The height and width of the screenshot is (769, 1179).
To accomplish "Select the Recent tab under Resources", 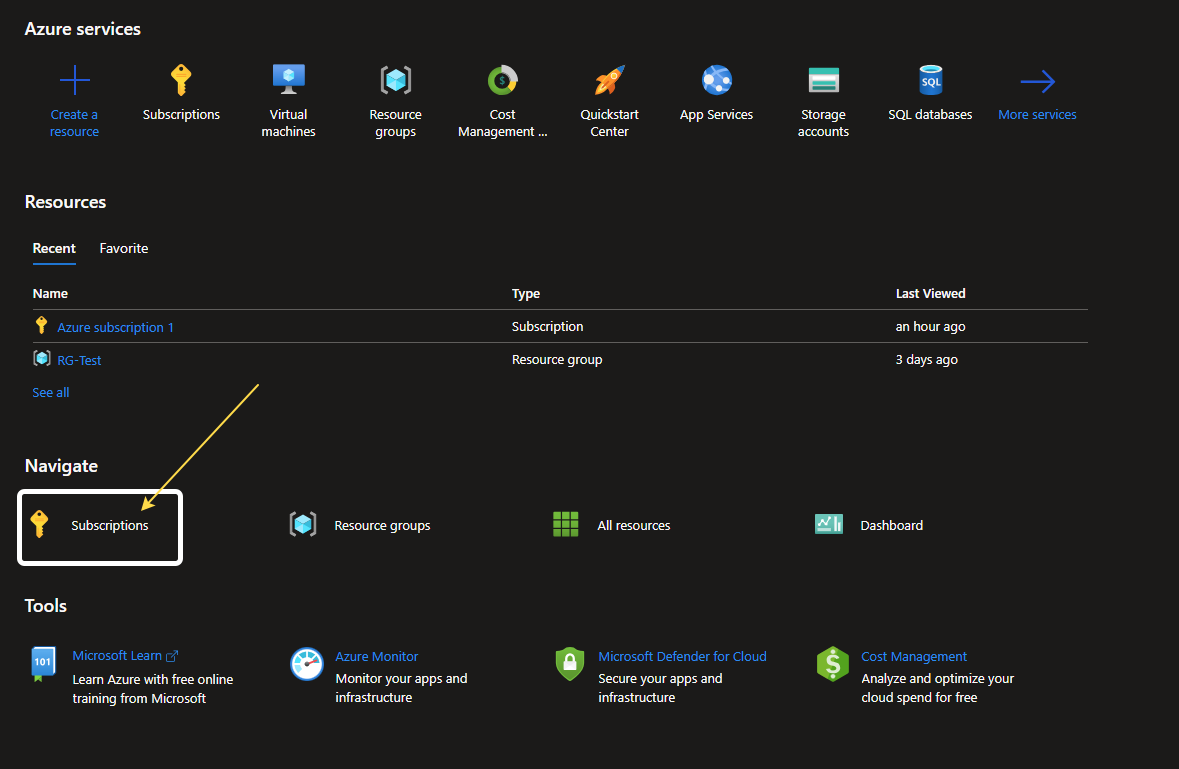I will point(54,248).
